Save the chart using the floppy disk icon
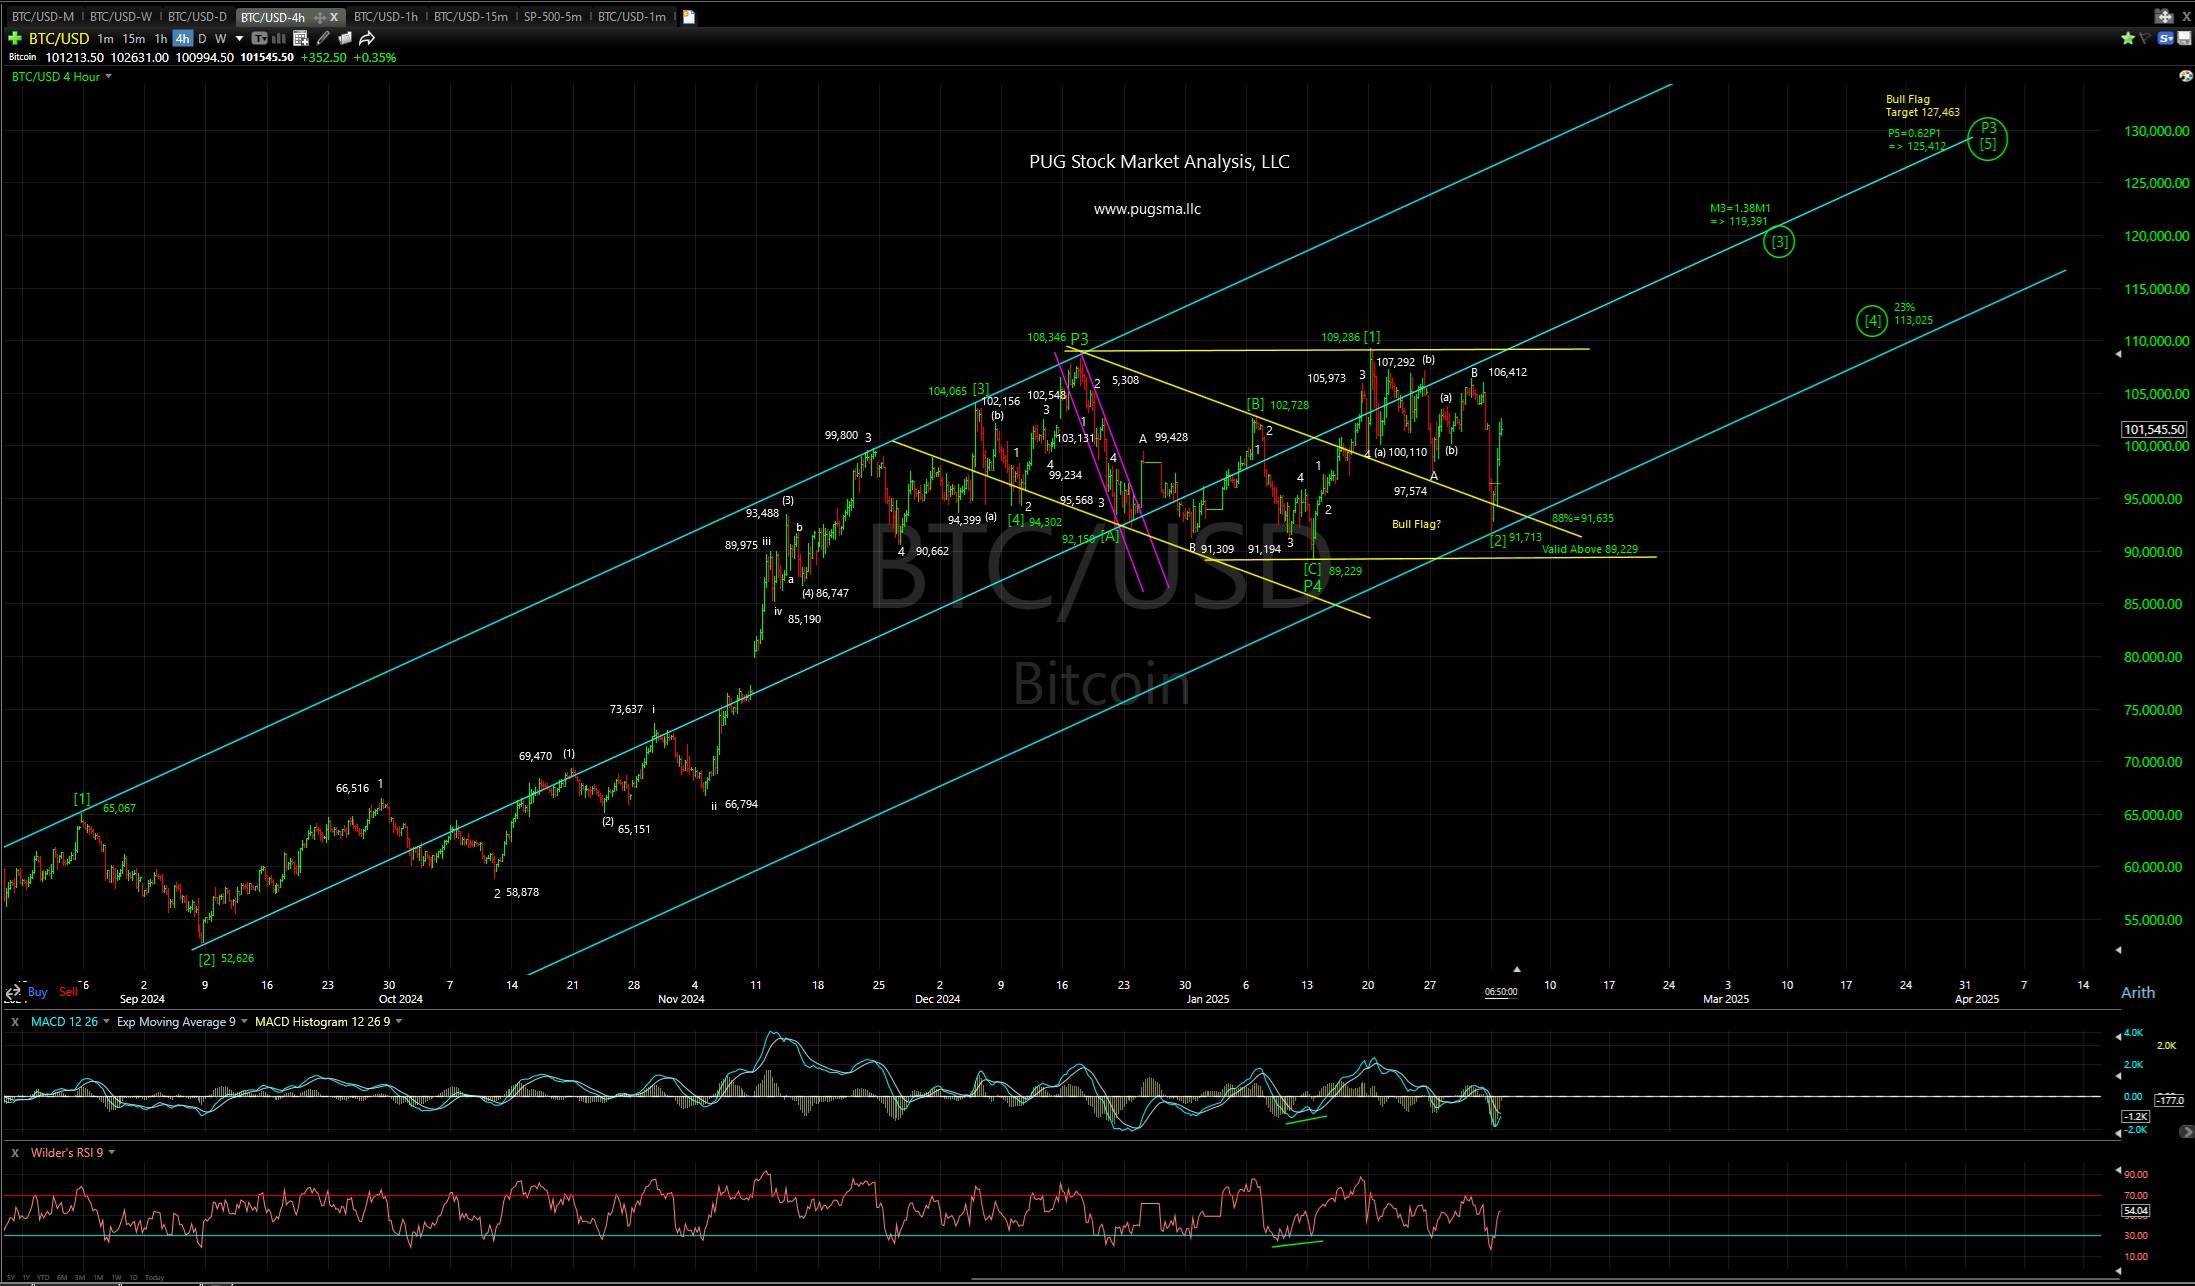 click(x=2184, y=38)
